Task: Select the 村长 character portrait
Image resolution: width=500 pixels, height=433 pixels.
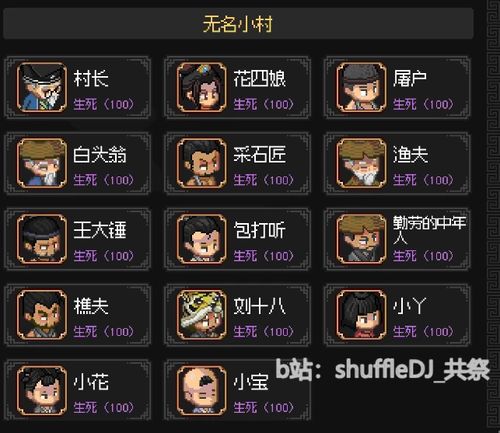Action: click(x=42, y=87)
